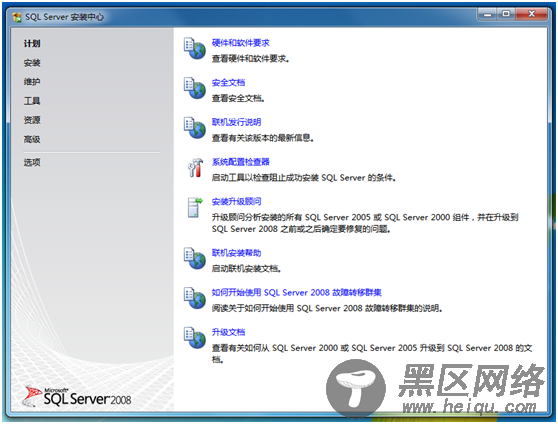Open the 联机安装帮助 link

pyautogui.click(x=236, y=253)
